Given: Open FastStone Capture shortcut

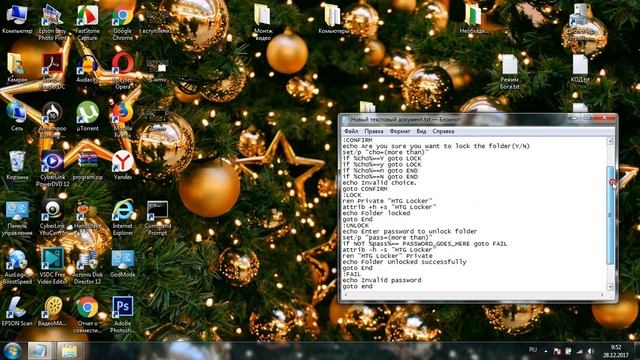Looking at the screenshot, I should click(87, 22).
